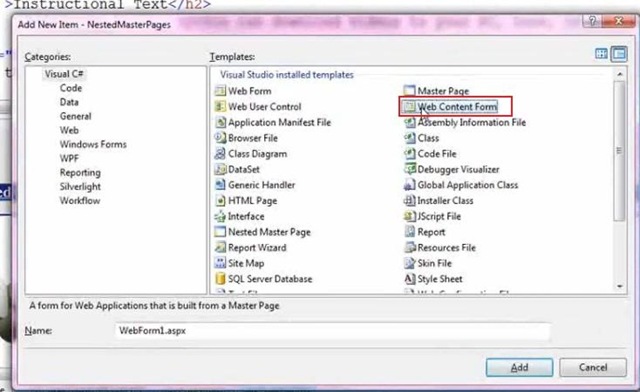Image resolution: width=640 pixels, height=392 pixels.
Task: Select the Class template icon
Action: (409, 138)
